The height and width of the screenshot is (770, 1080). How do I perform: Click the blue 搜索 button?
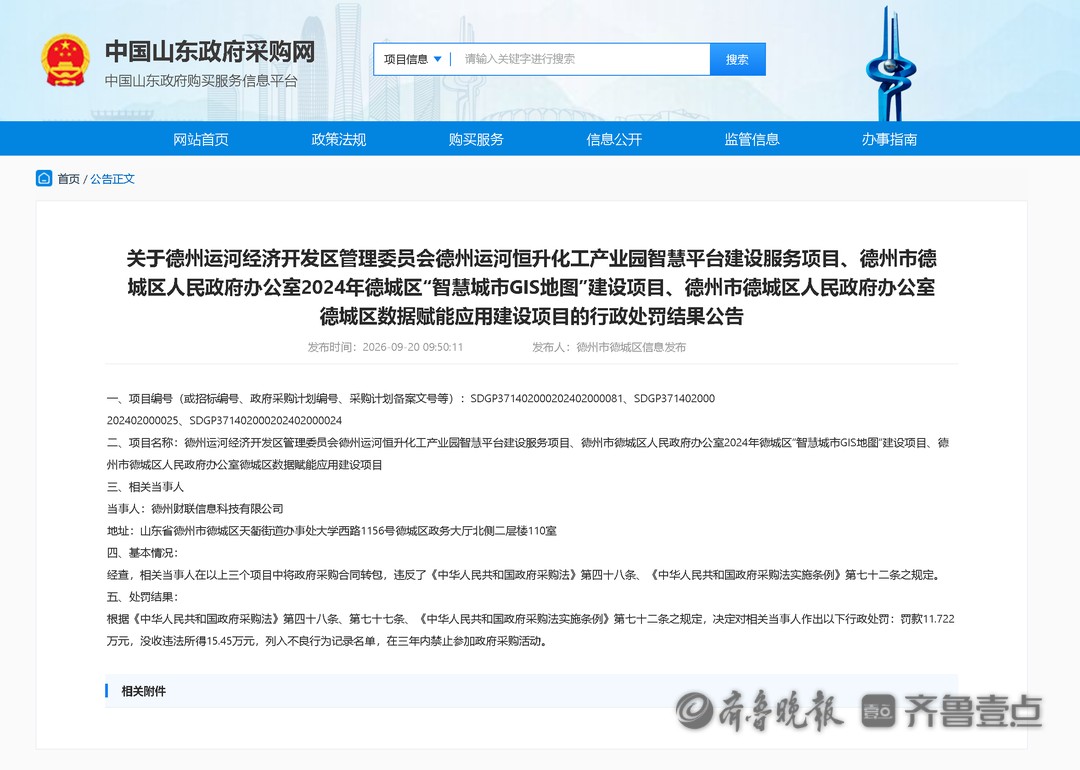[x=737, y=59]
